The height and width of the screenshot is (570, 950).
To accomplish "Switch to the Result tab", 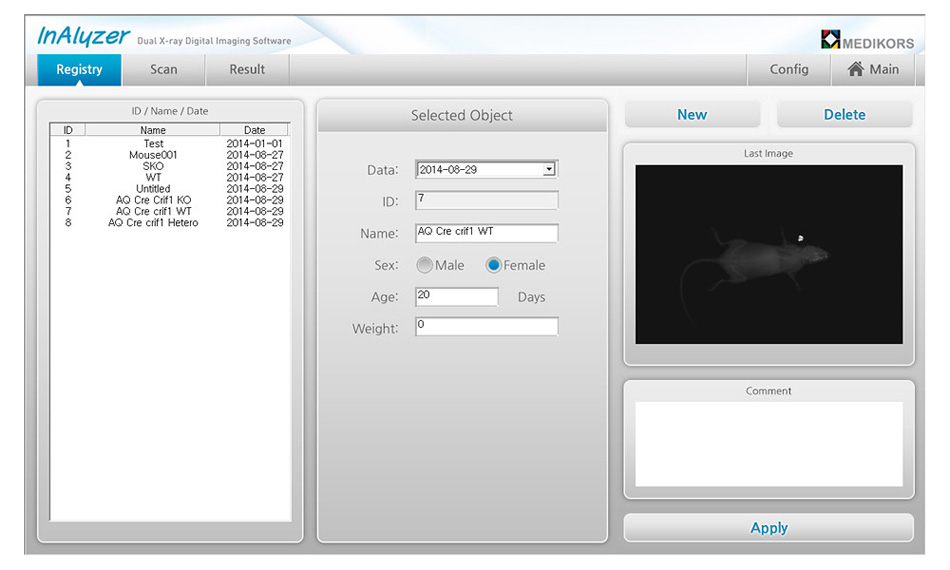I will tap(247, 70).
